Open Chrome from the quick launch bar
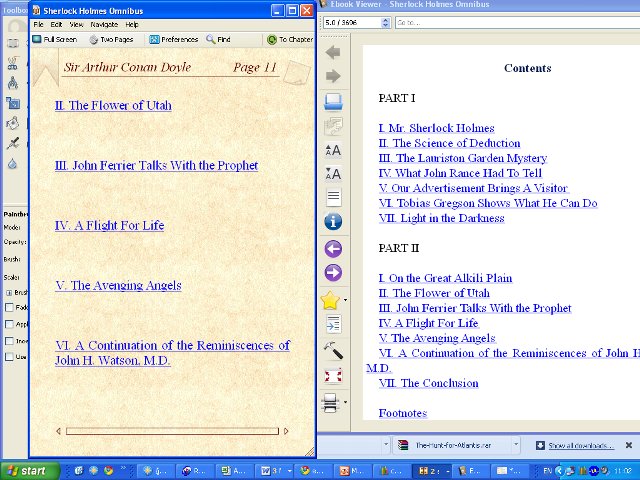The image size is (640, 480). tap(109, 471)
